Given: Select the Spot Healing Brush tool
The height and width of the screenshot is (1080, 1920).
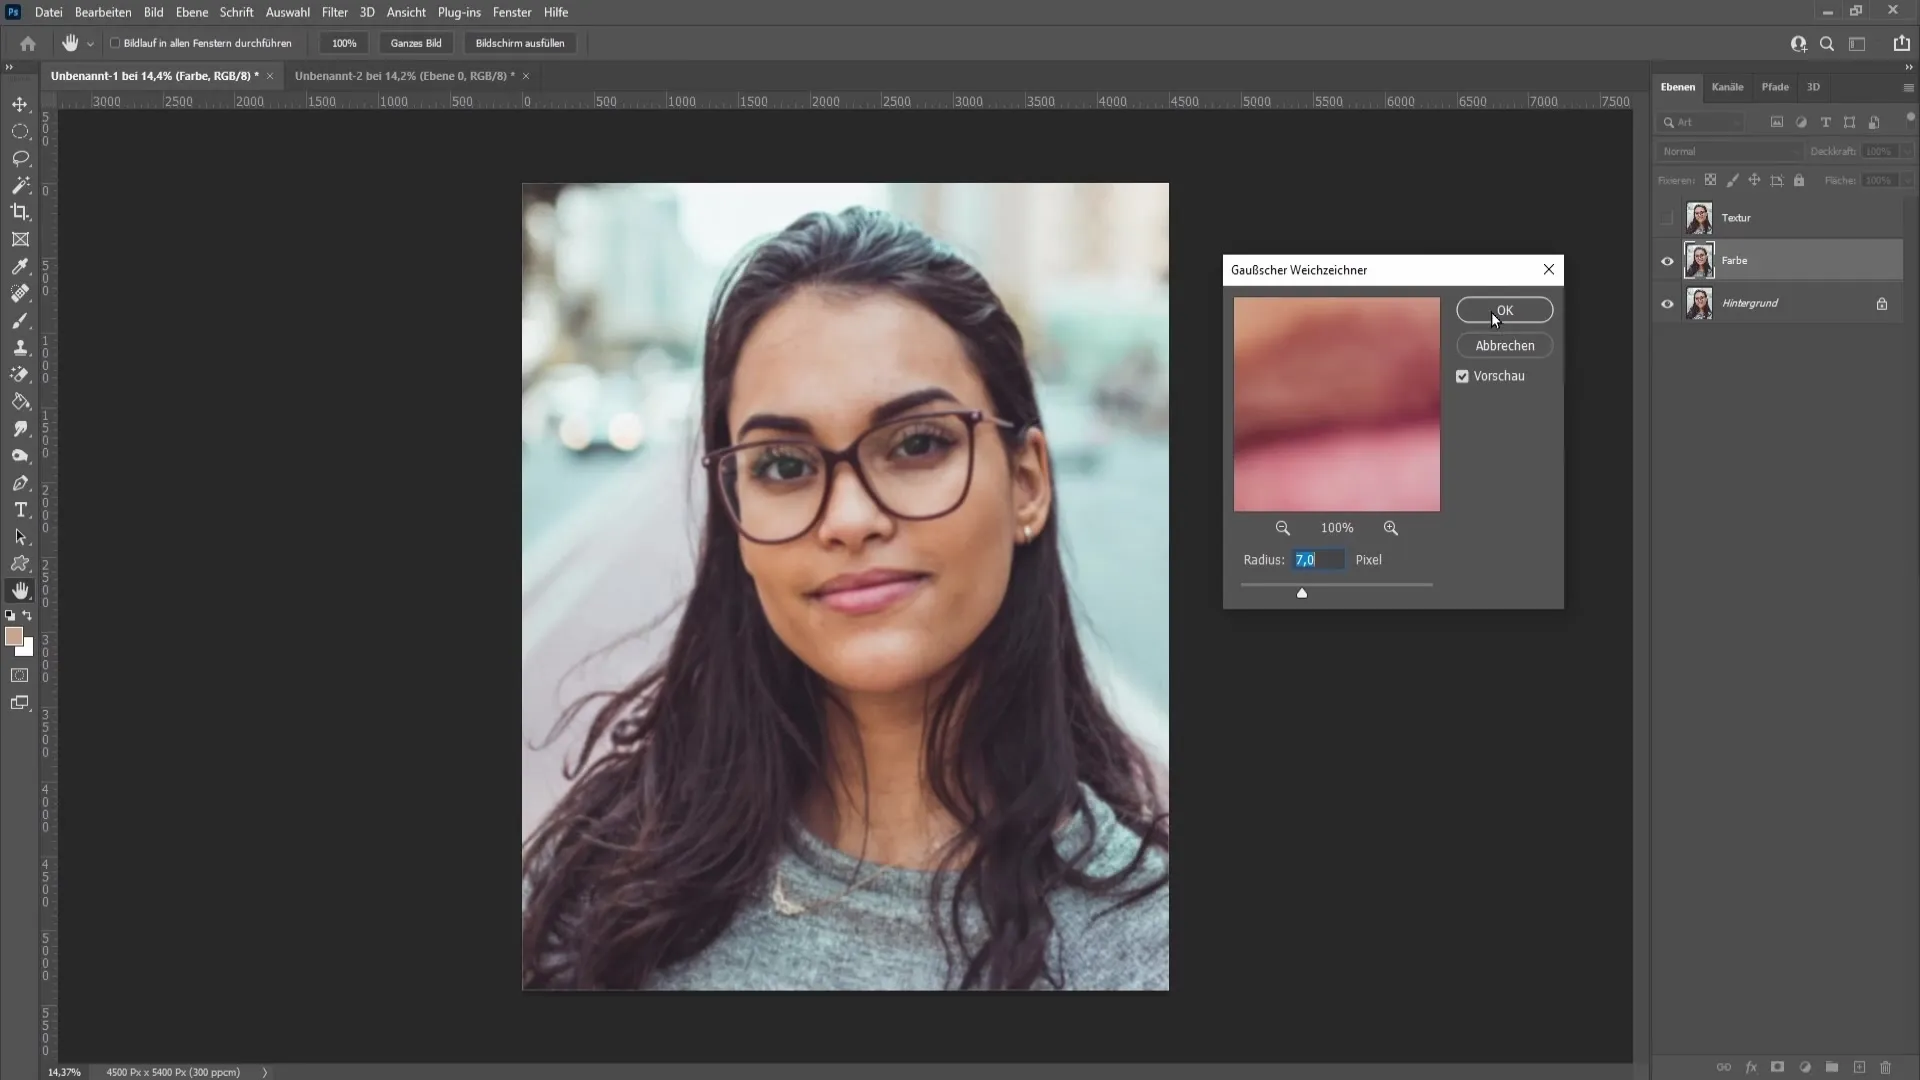Looking at the screenshot, I should [x=20, y=293].
